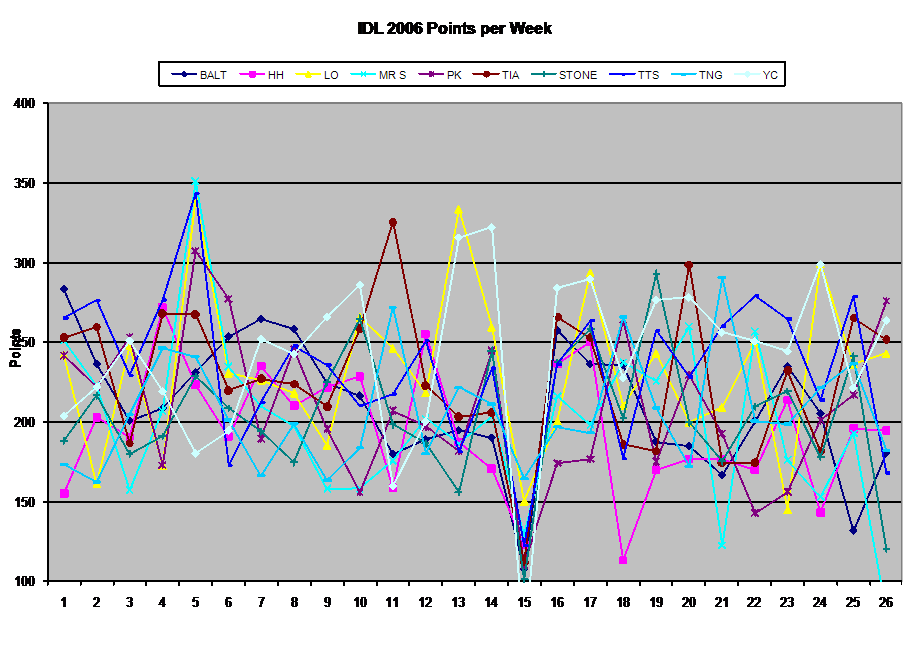The image size is (920, 671).
Task: Select the dark red TIA peak marker at week 11
Action: point(393,222)
